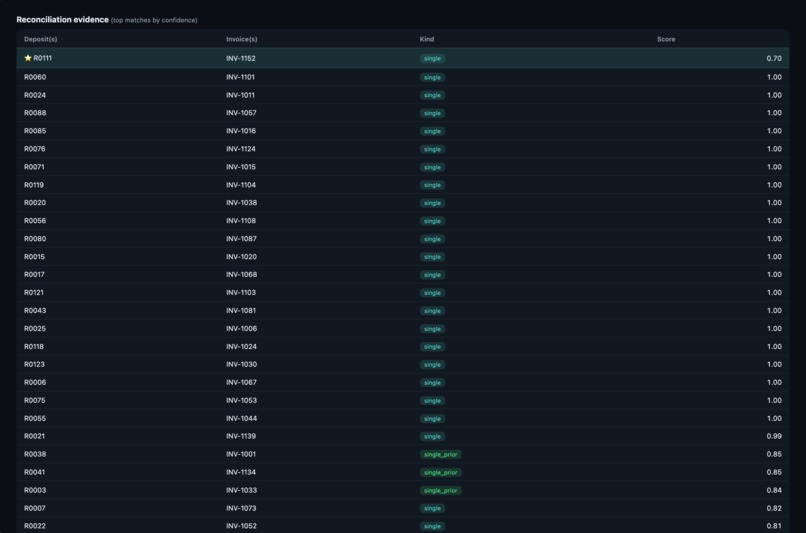Click invoice INV-1103
This screenshot has height=533, width=806.
241,292
